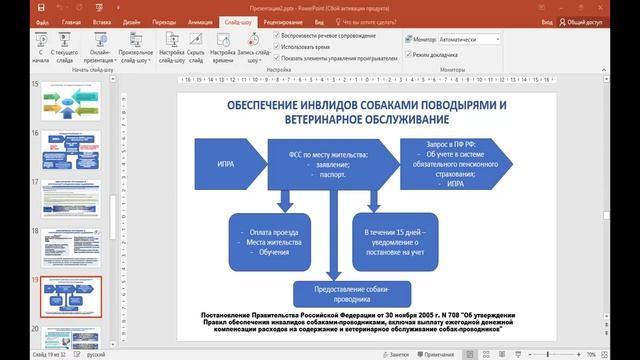This screenshot has width=640, height=360.
Task: Go to next slide using double-arrow button
Action: [606, 333]
